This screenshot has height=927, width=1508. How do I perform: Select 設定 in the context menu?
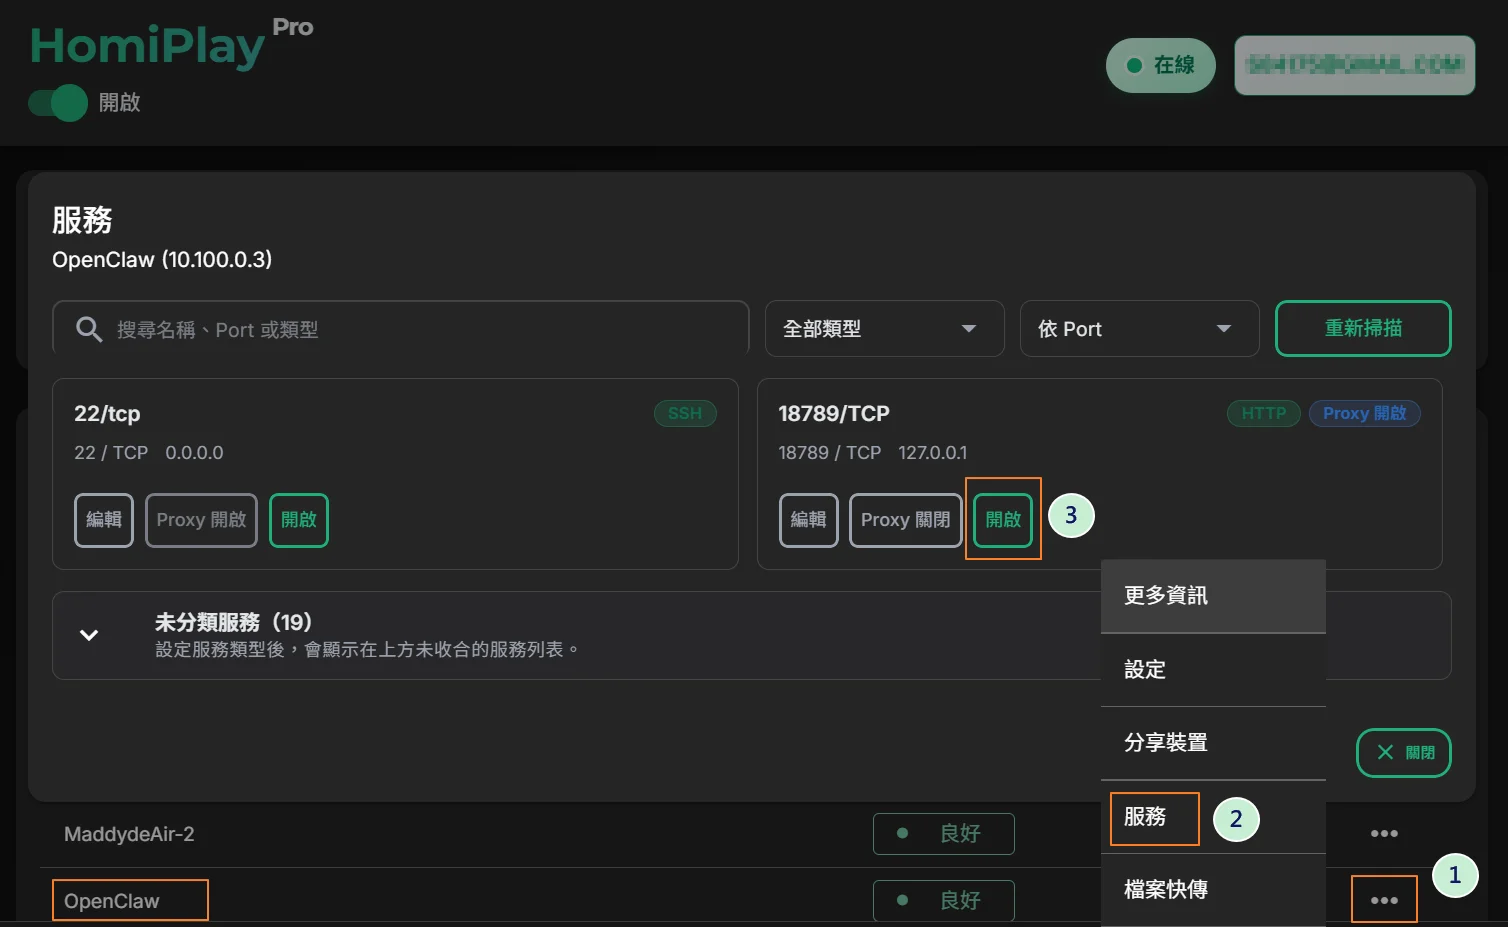coord(1213,670)
